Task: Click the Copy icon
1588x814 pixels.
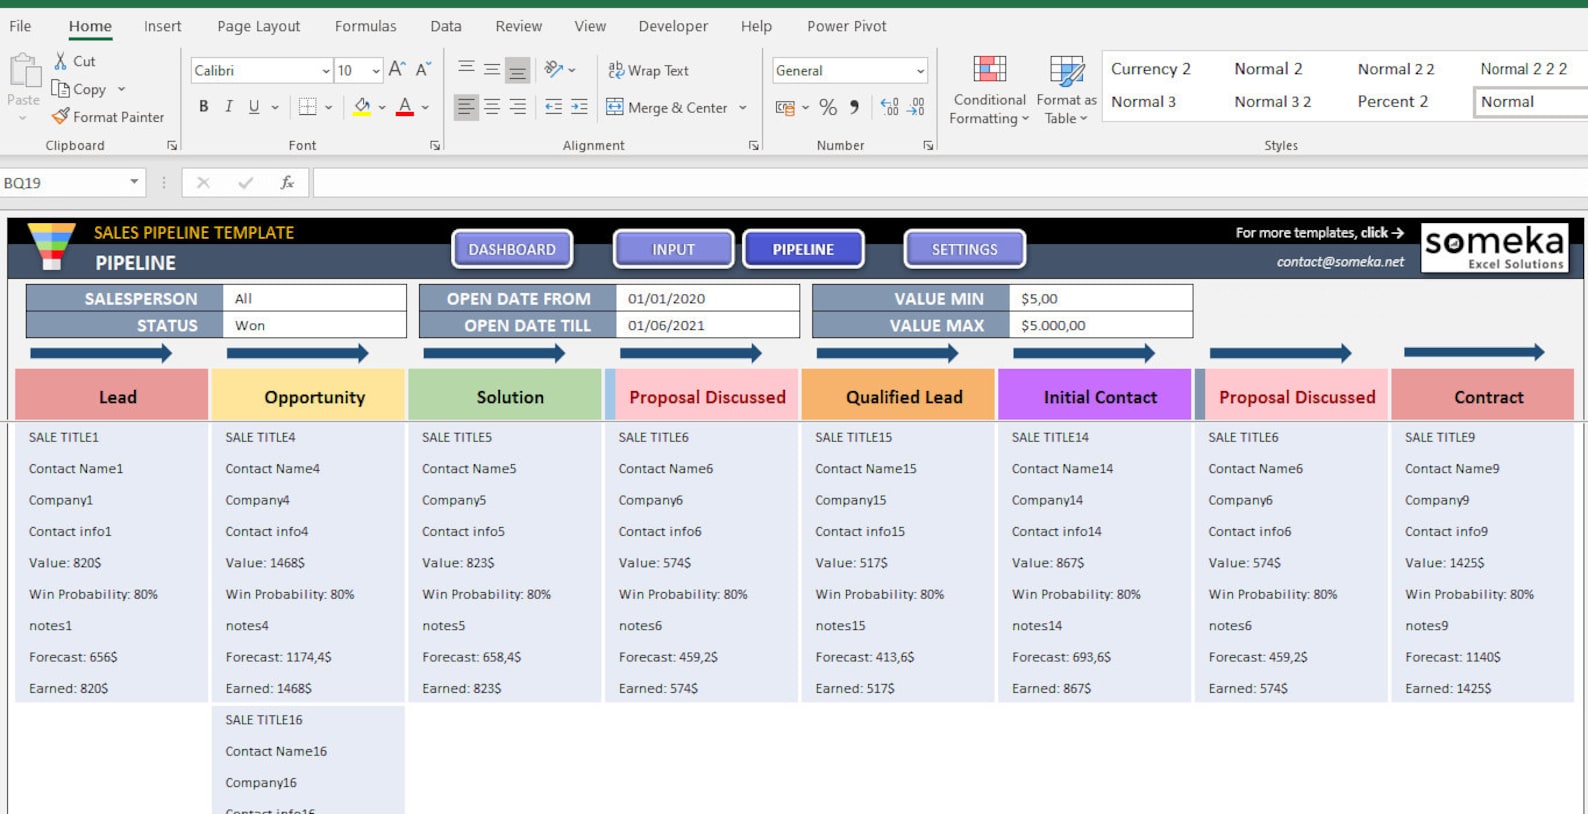Action: pyautogui.click(x=61, y=89)
